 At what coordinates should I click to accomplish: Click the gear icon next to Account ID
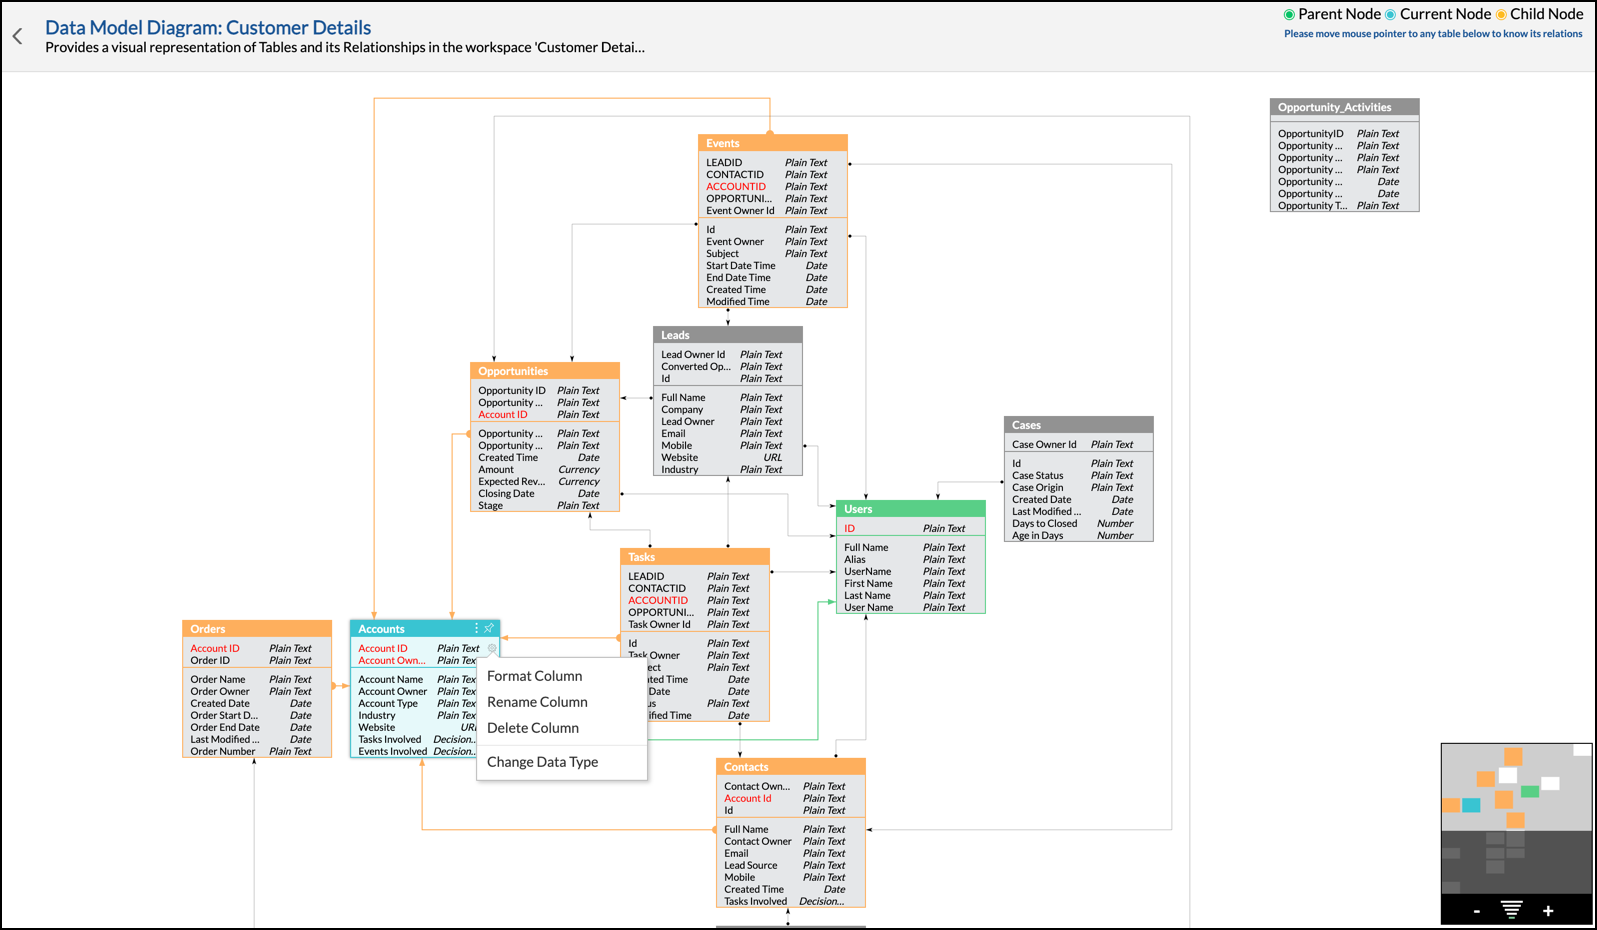(x=492, y=648)
